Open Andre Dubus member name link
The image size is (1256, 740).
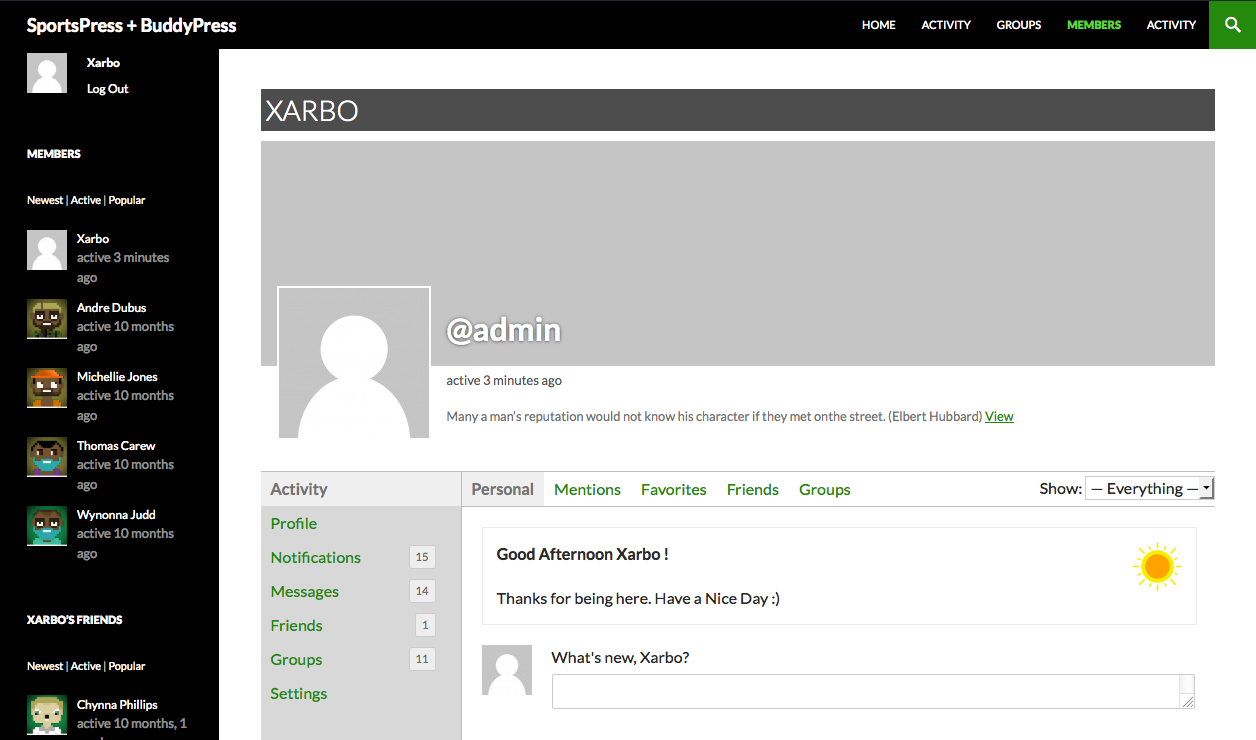(111, 308)
